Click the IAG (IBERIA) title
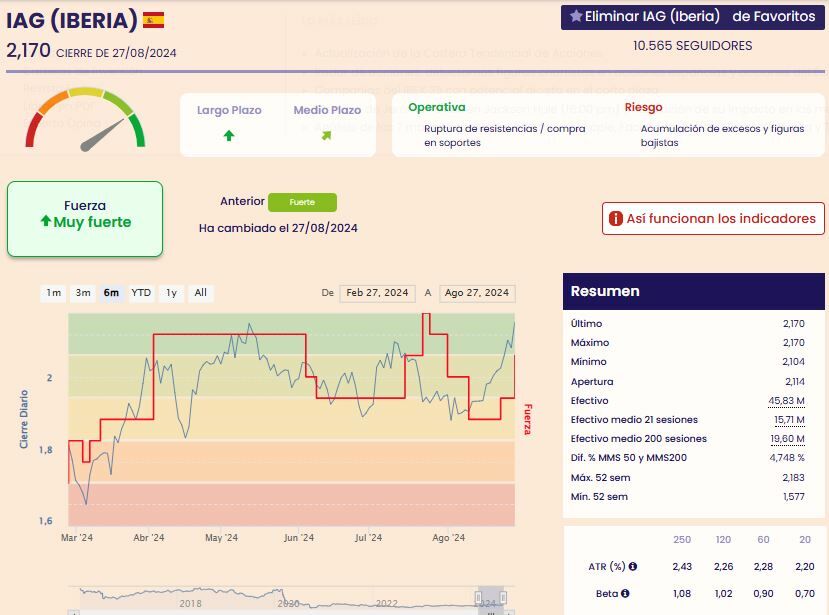 pos(71,20)
